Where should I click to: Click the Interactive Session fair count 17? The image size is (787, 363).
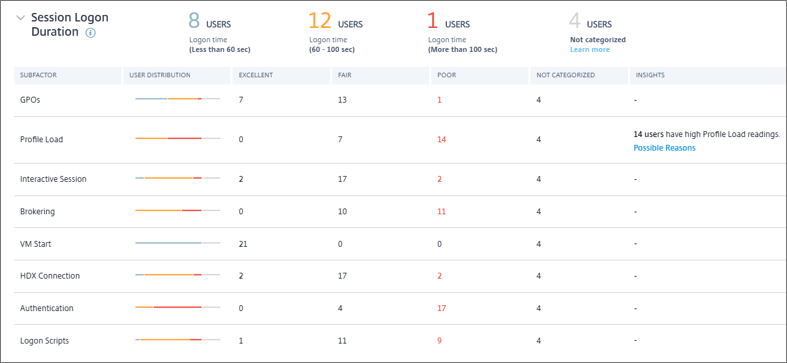tap(342, 179)
